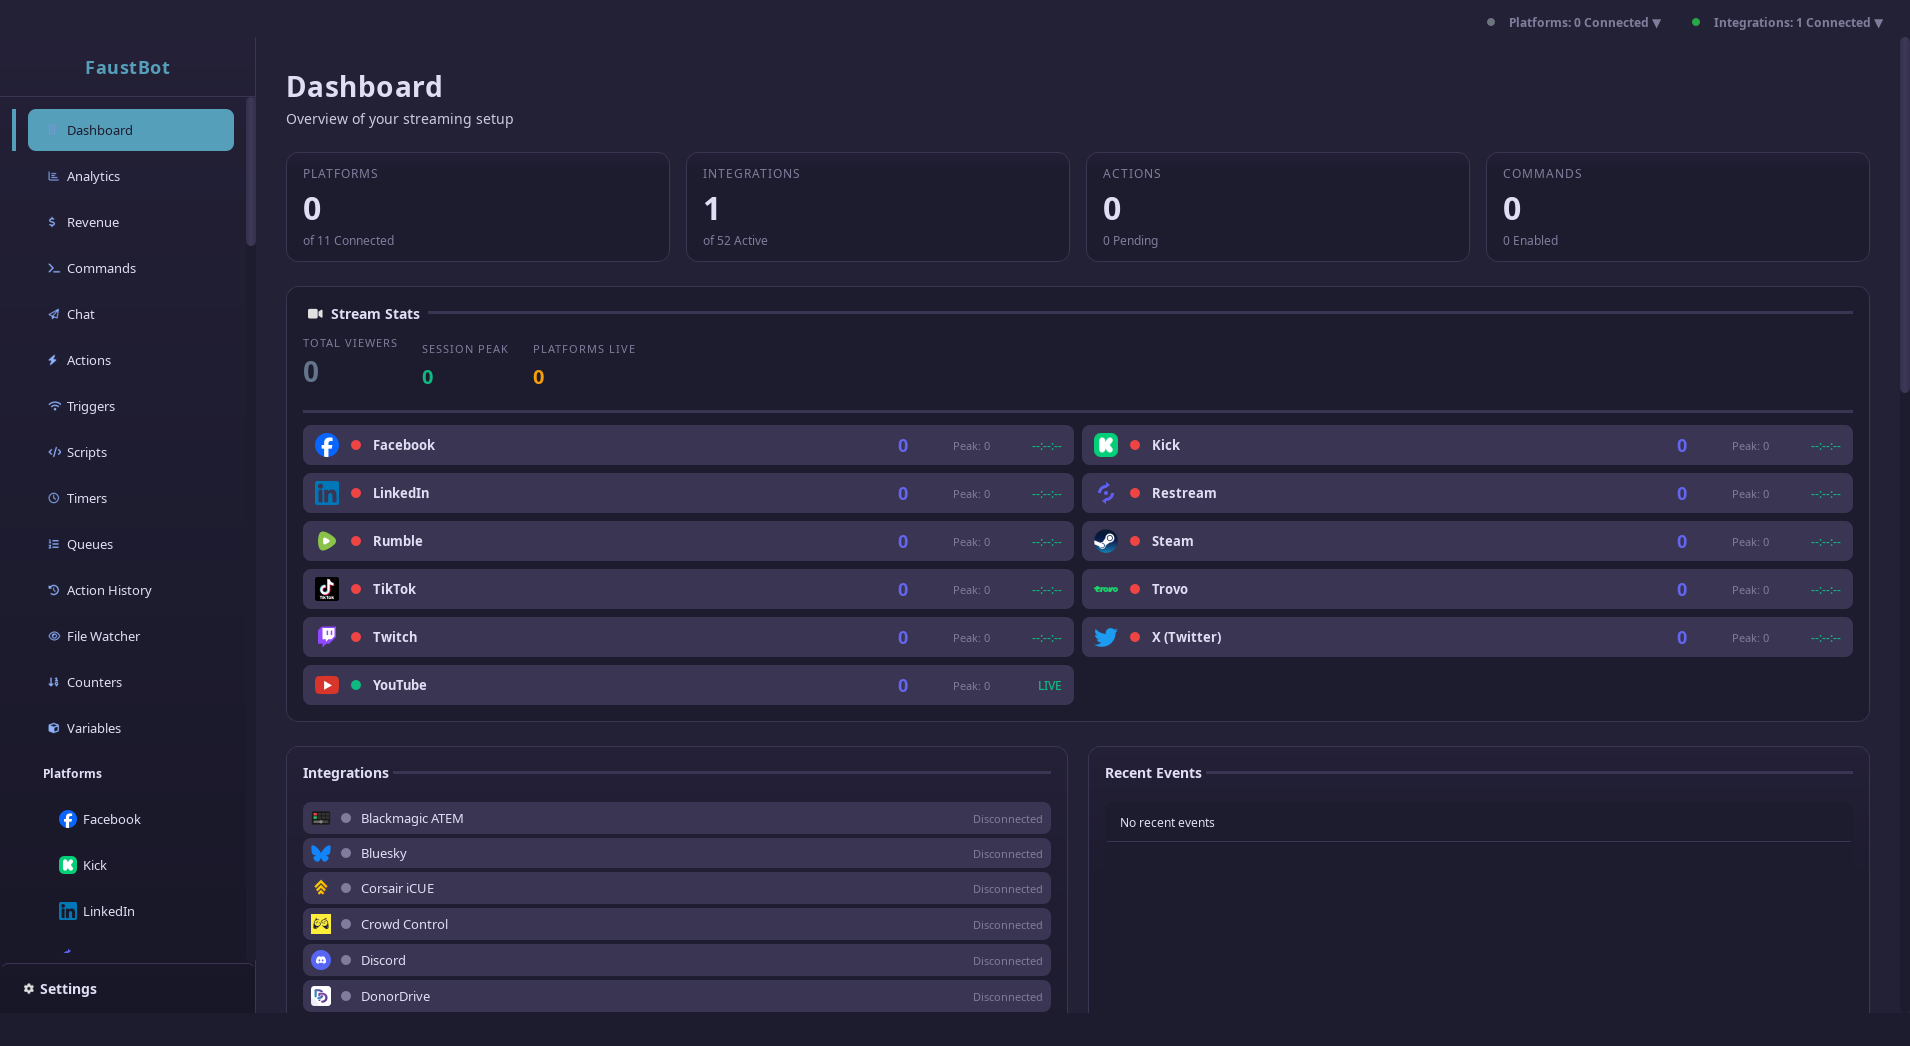Select the Bluesky integration icon
The height and width of the screenshot is (1046, 1910).
tap(321, 853)
